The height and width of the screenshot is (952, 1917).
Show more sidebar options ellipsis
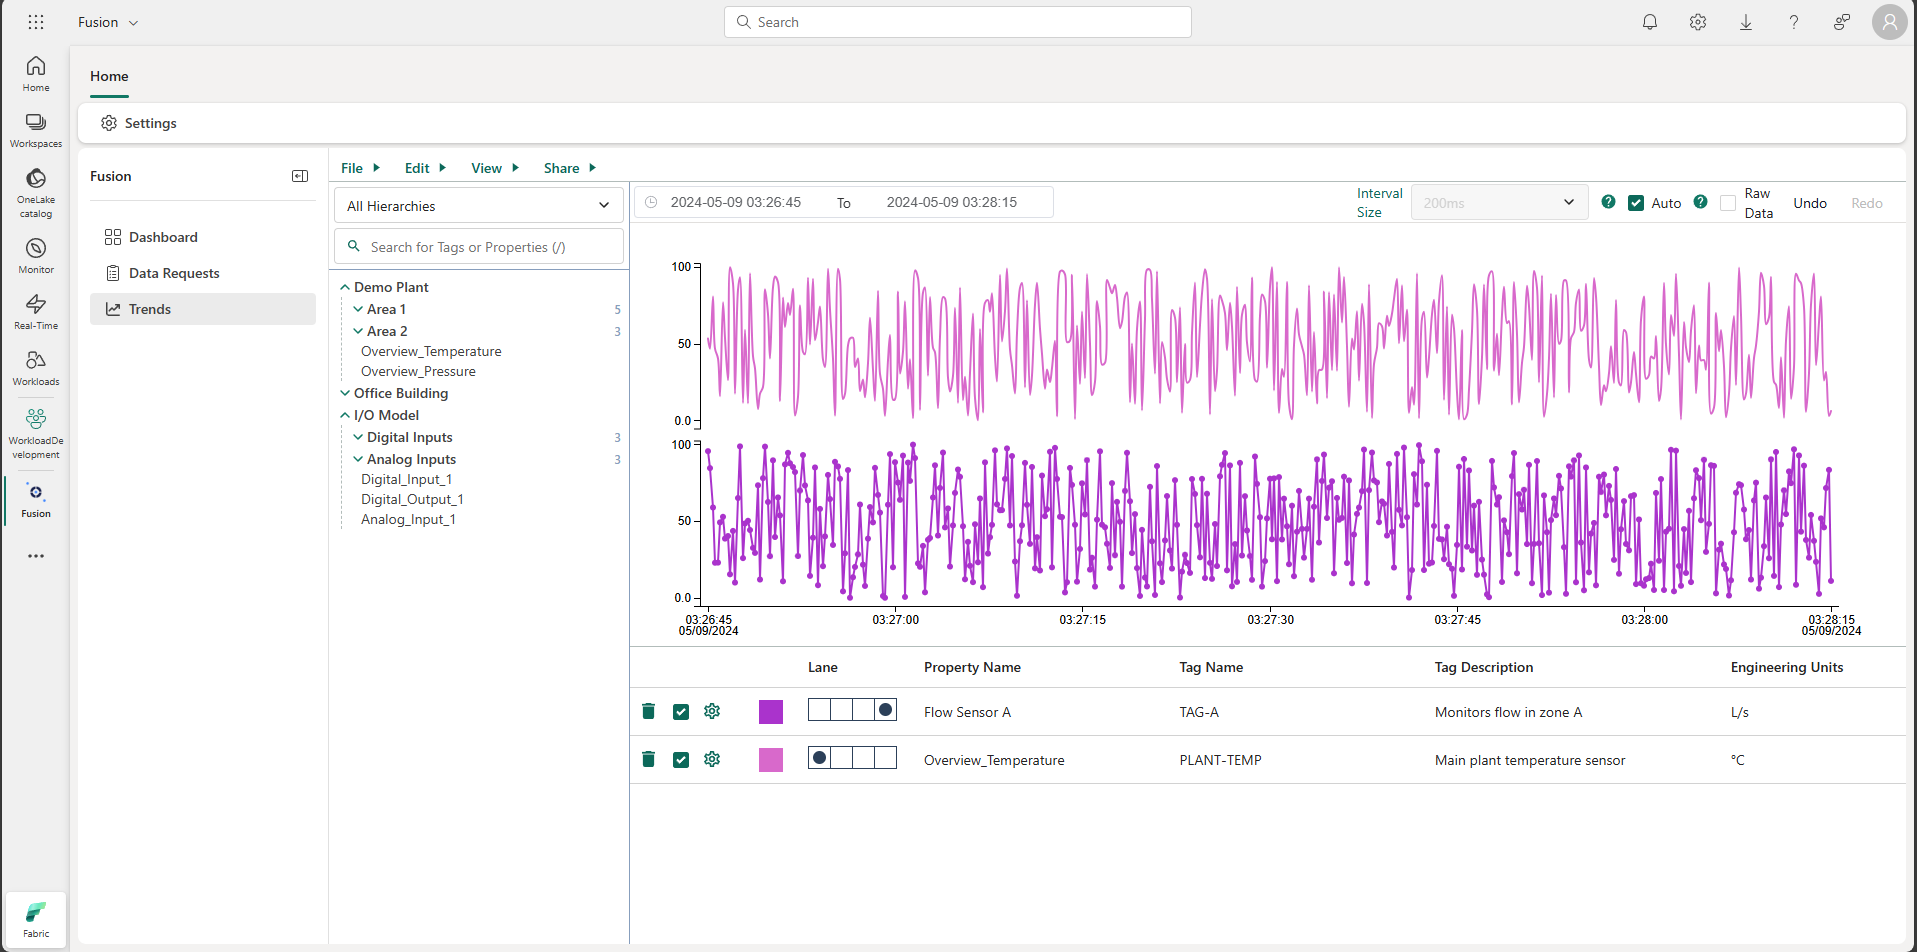pos(36,556)
